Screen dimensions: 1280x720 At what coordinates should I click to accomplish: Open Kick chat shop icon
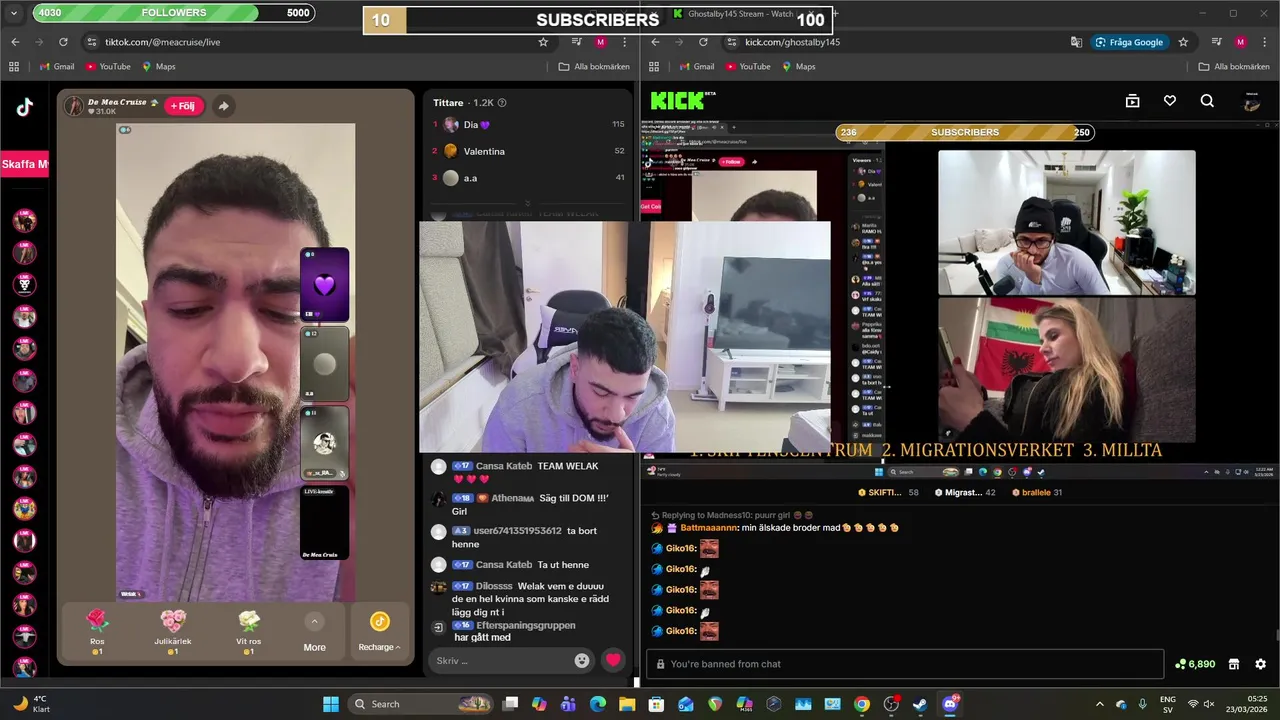click(1234, 664)
